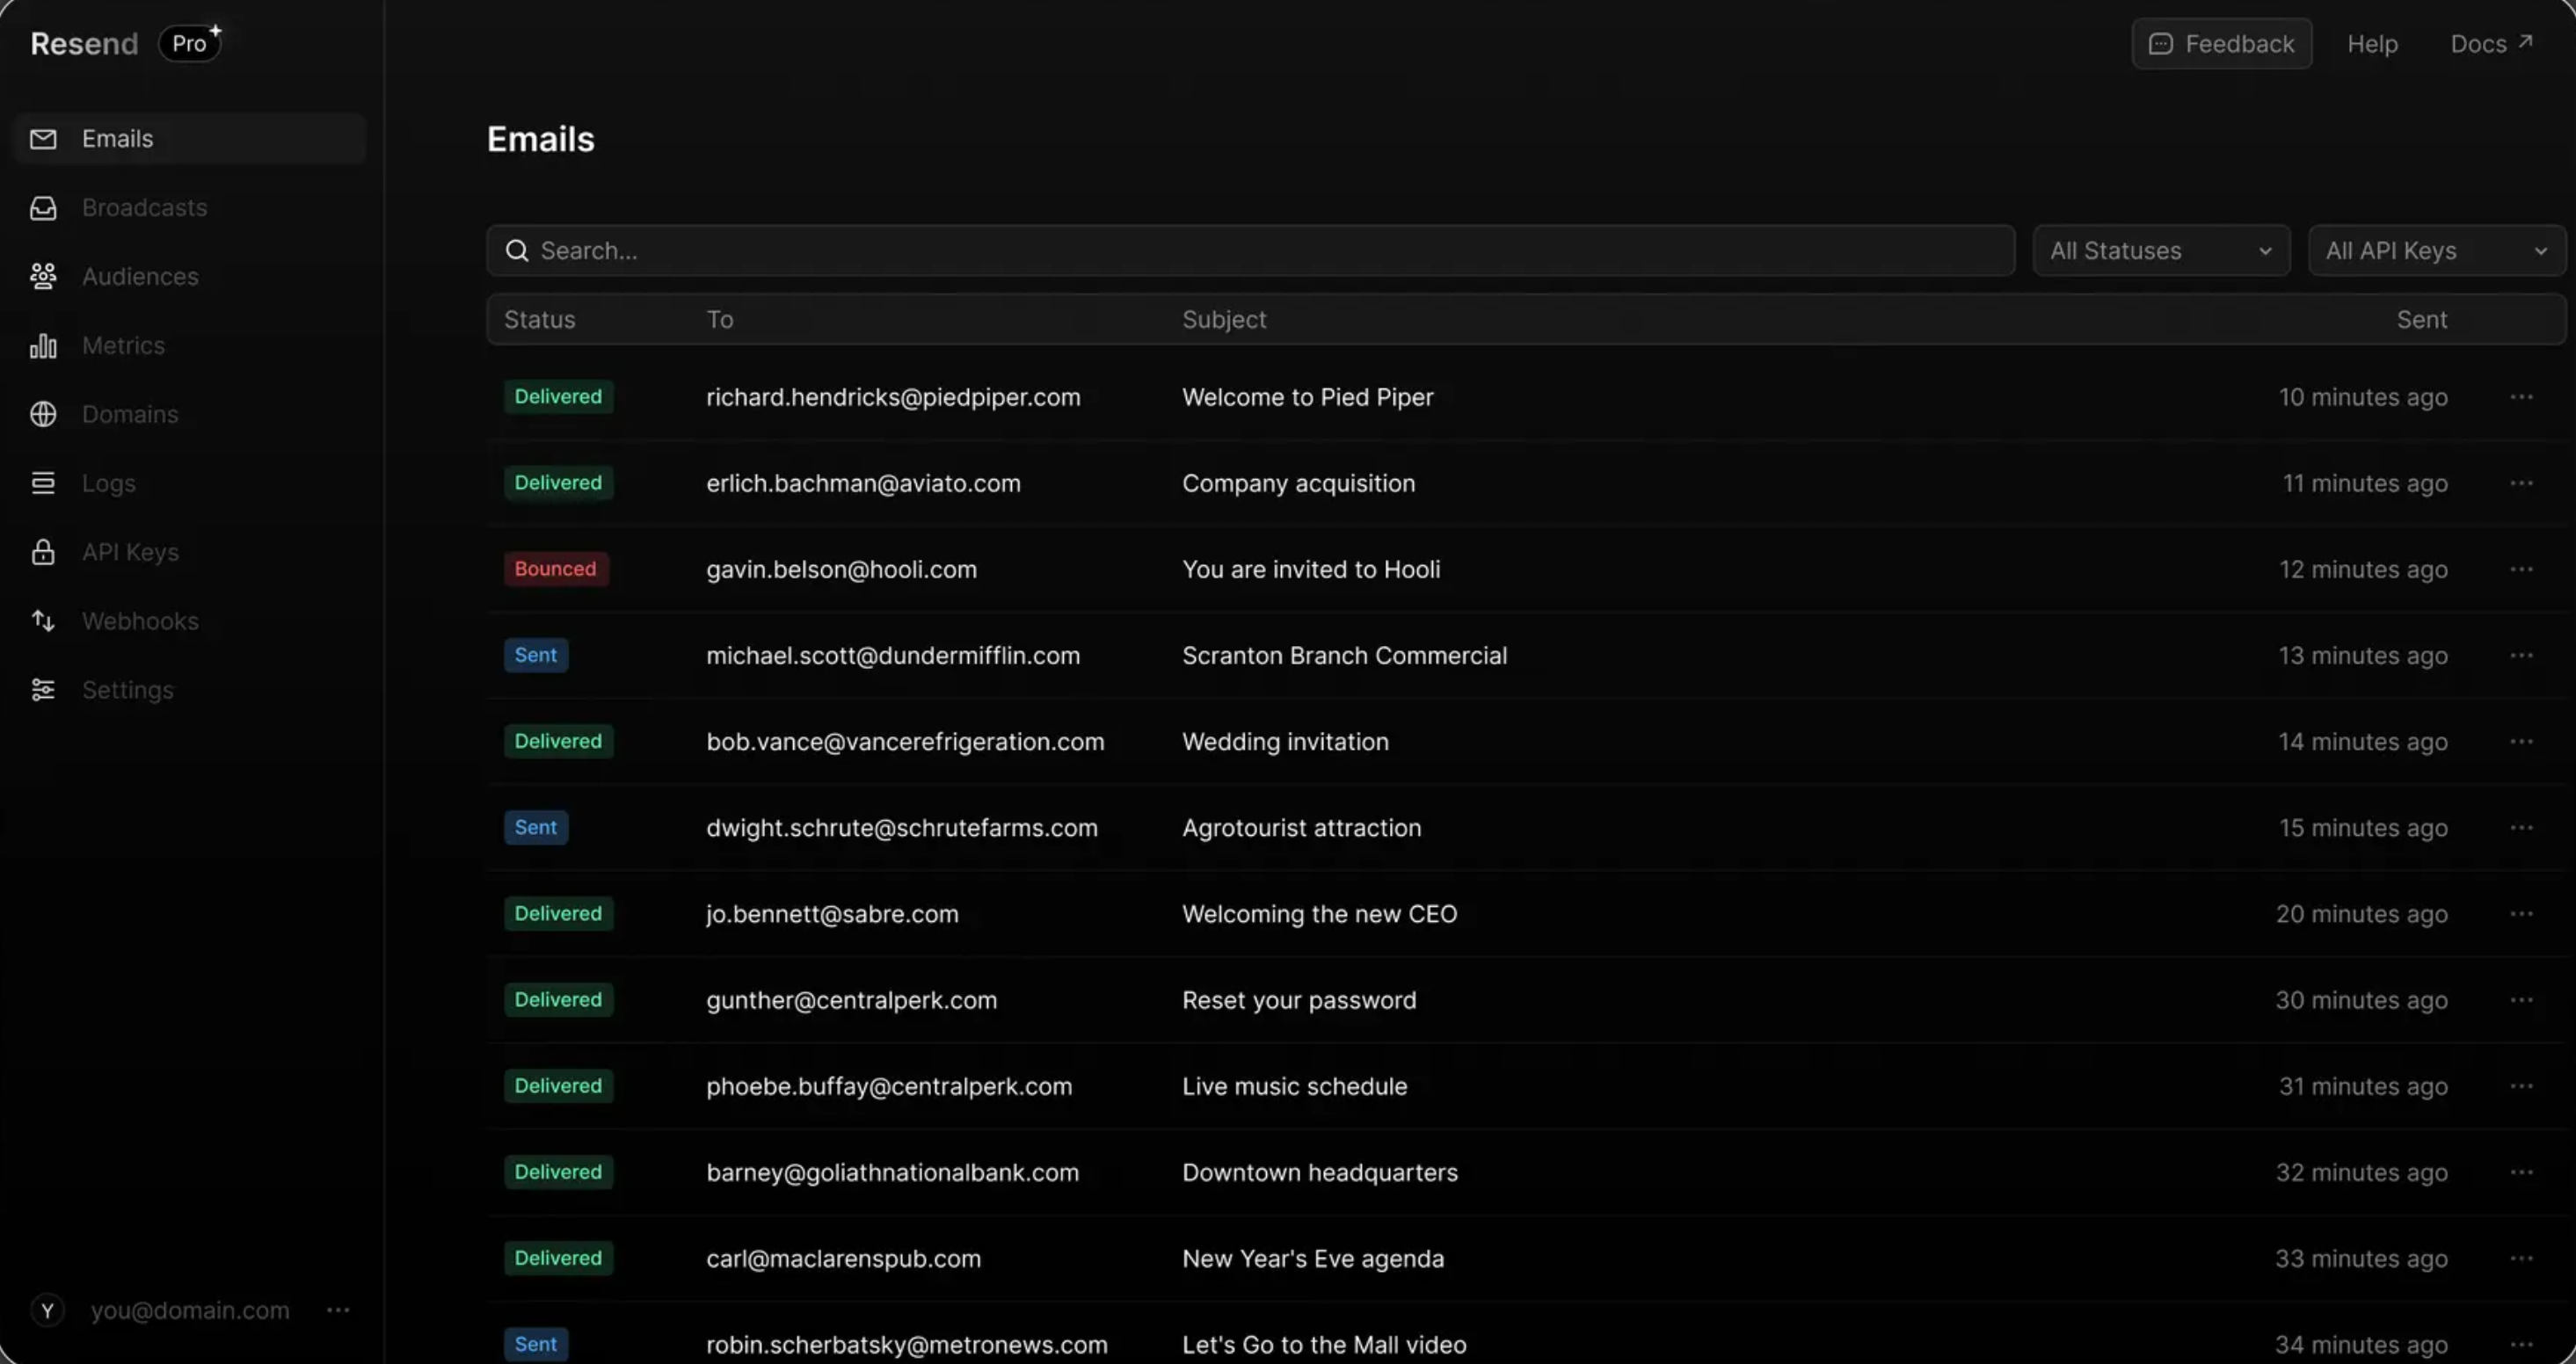Select dwight.schrute@schrutefarms.com recipient
Viewport: 2576px width, 1364px height.
click(x=902, y=828)
